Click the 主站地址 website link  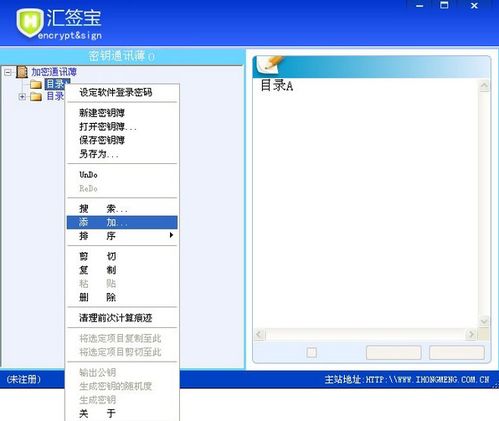[407, 379]
